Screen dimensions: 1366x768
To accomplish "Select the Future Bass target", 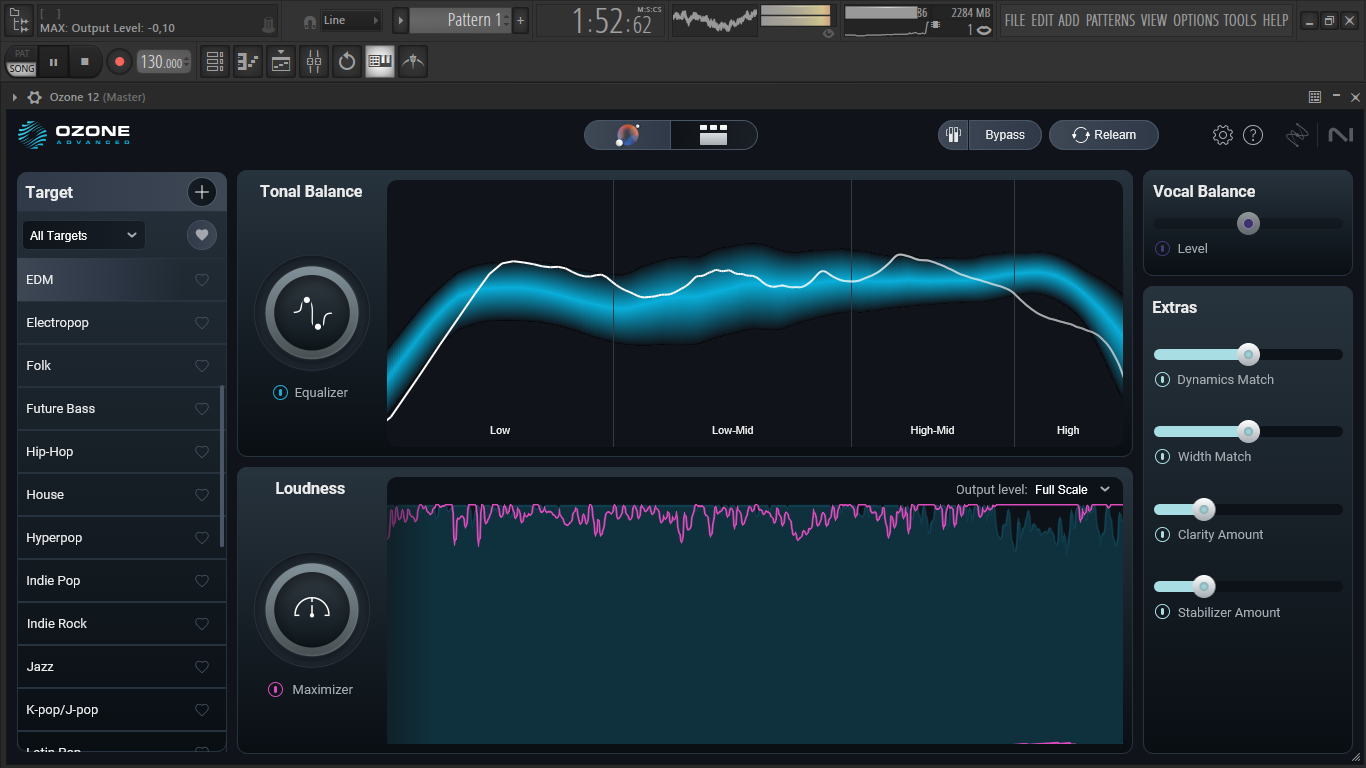I will coord(121,409).
